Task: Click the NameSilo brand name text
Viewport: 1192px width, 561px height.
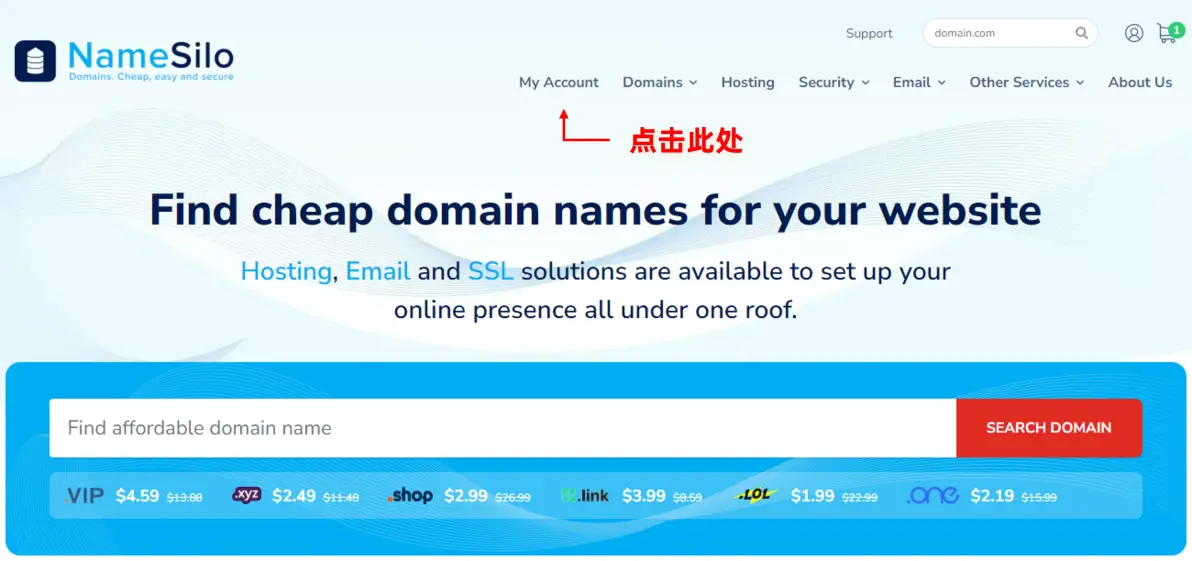Action: [x=151, y=55]
